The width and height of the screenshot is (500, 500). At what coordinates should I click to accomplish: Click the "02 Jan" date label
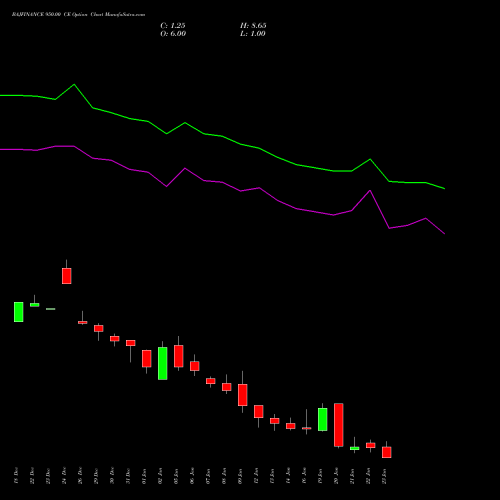pos(160,476)
